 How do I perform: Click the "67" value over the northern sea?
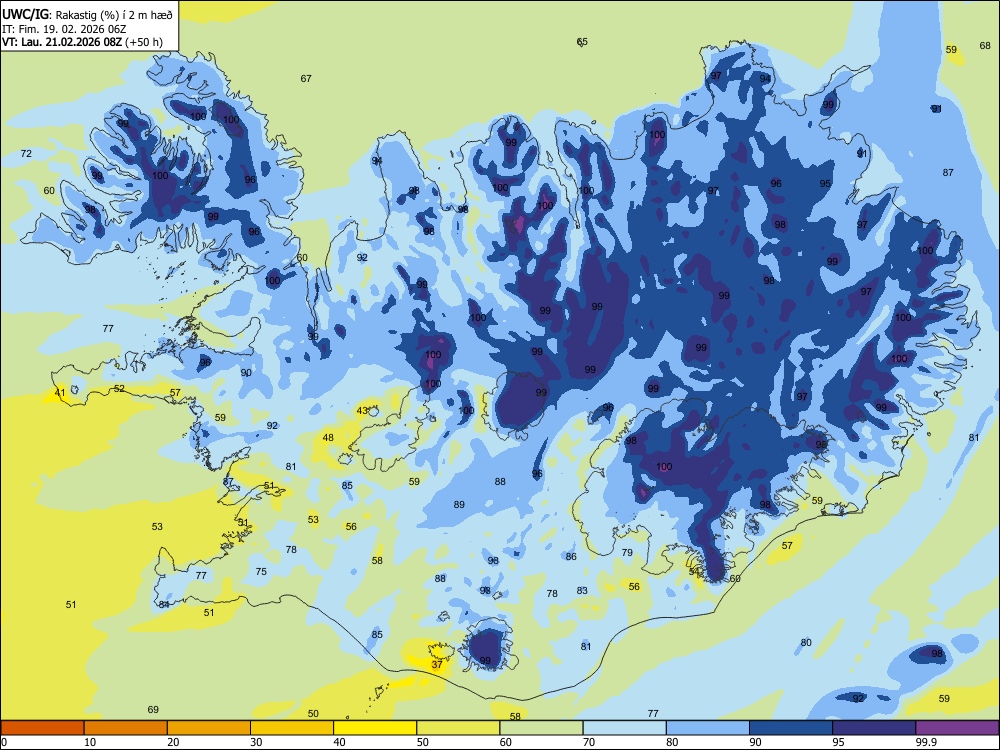[306, 78]
